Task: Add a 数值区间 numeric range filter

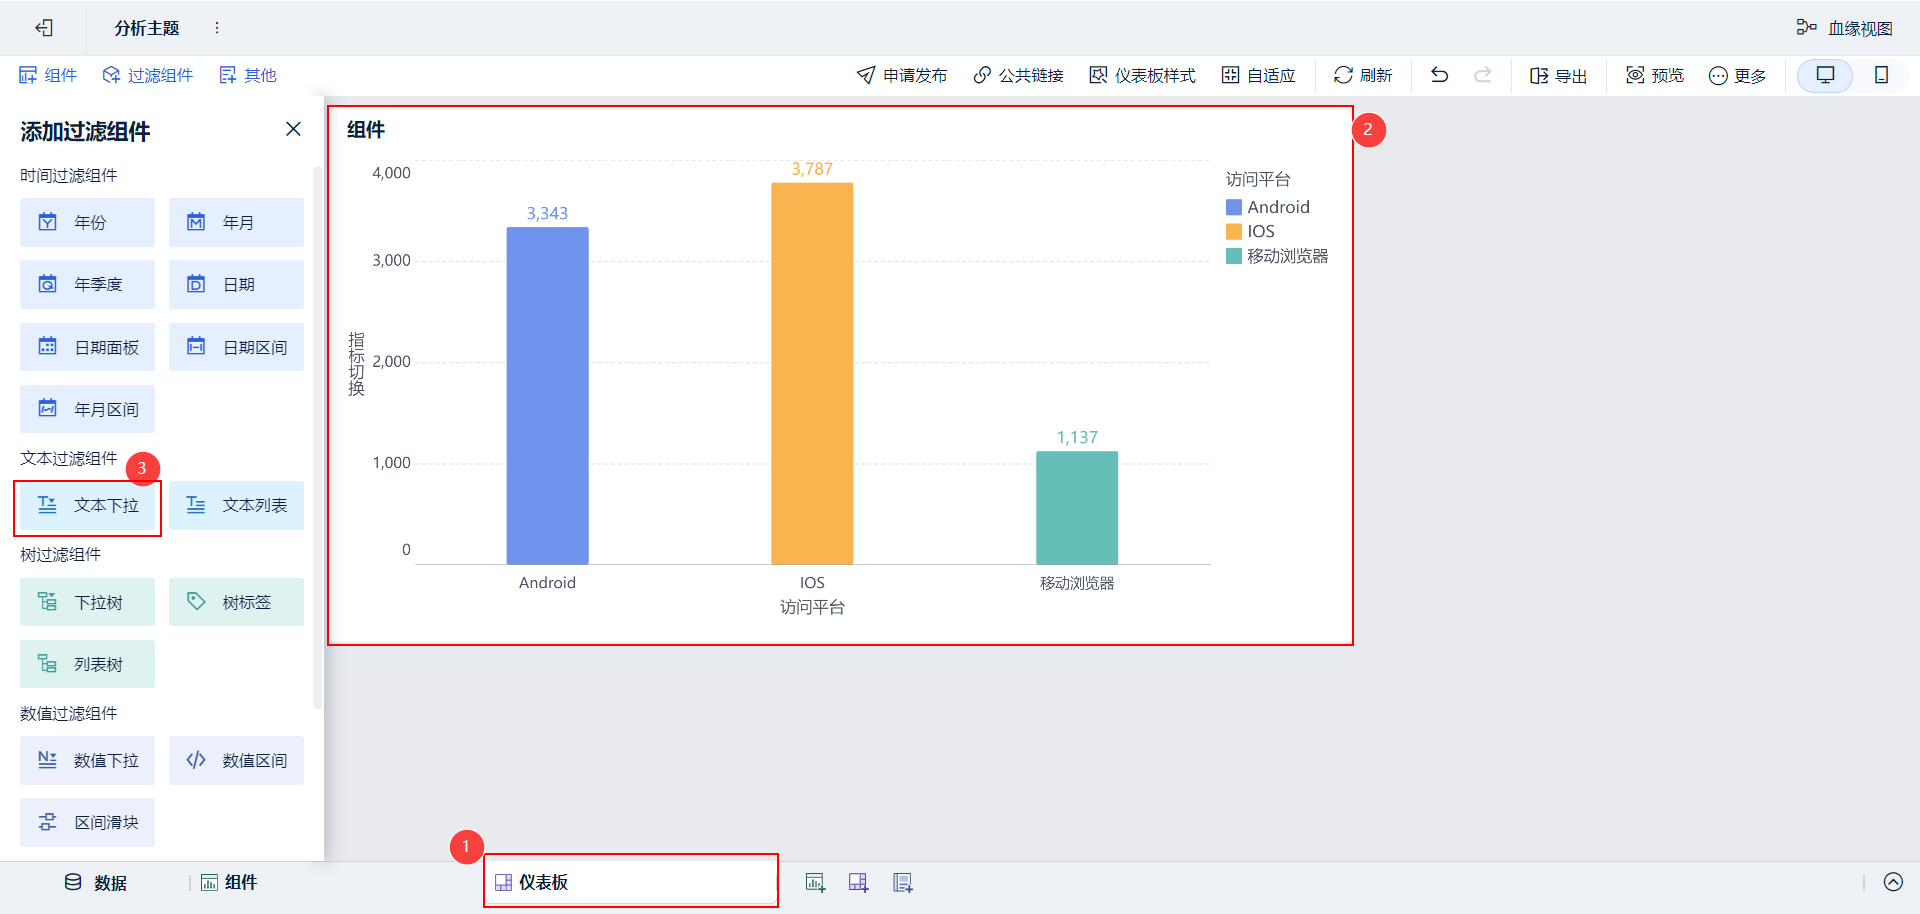Action: click(236, 760)
